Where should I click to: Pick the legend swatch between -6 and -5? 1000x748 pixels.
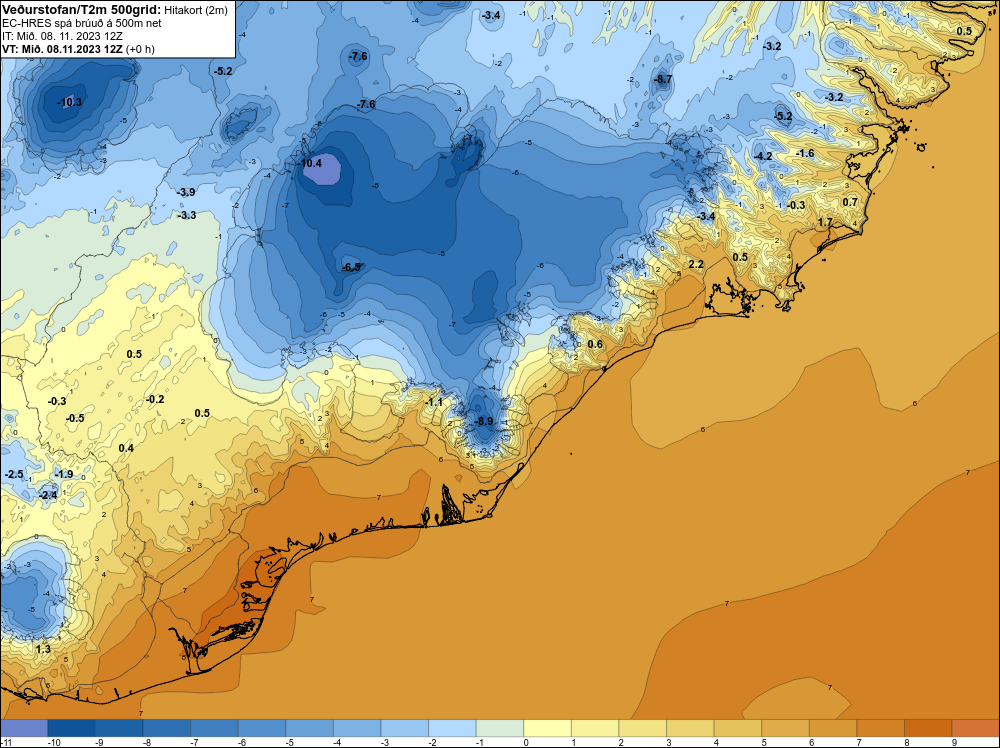click(x=261, y=728)
